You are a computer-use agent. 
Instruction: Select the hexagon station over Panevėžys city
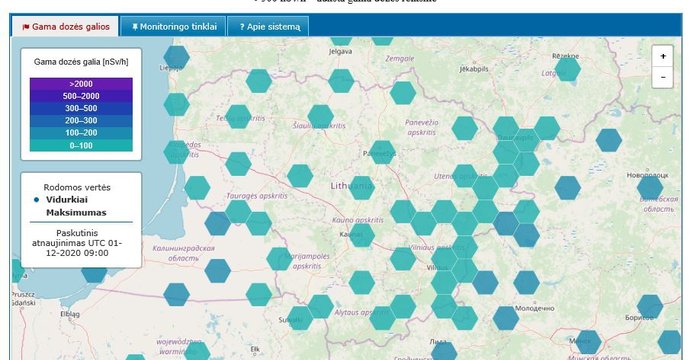click(x=382, y=152)
